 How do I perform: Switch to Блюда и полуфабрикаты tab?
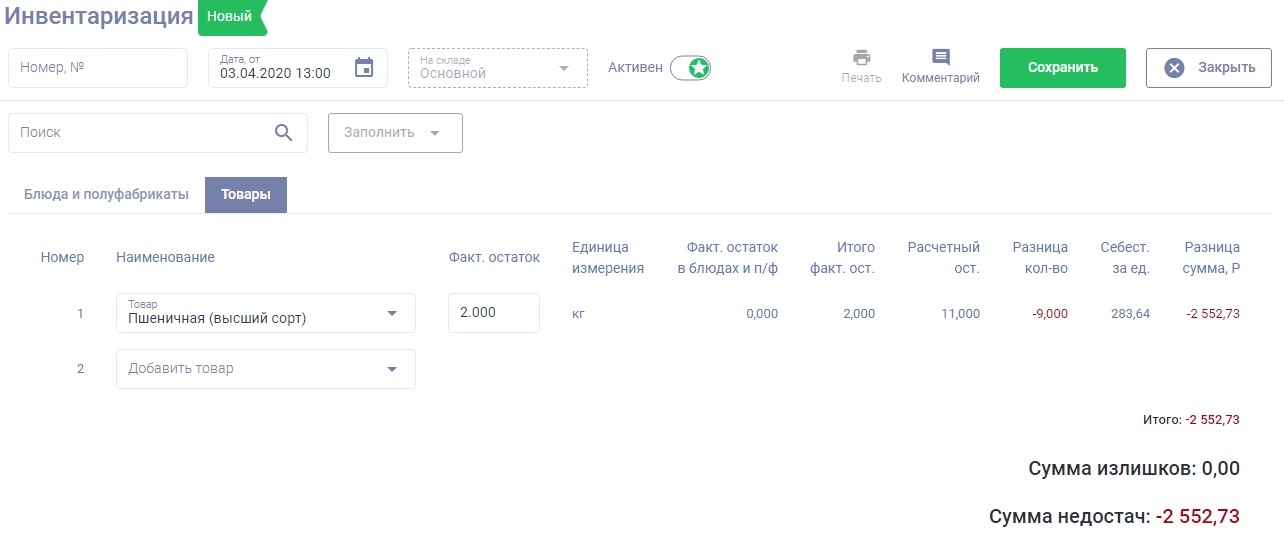pos(106,195)
